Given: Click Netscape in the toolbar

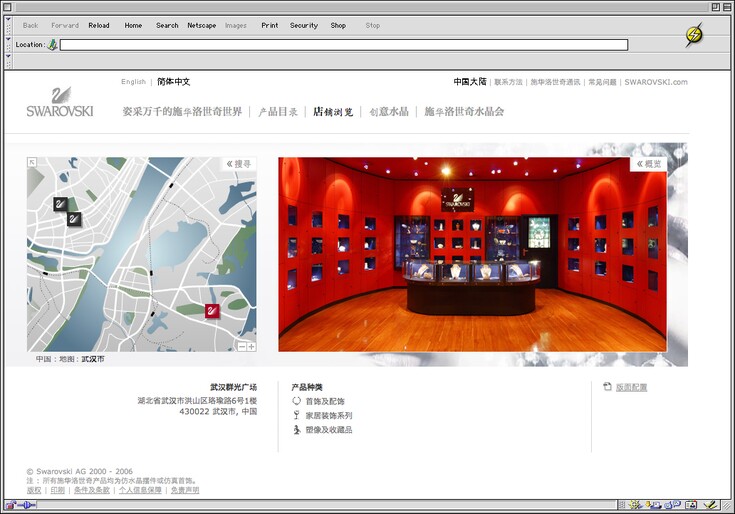Looking at the screenshot, I should tap(202, 25).
